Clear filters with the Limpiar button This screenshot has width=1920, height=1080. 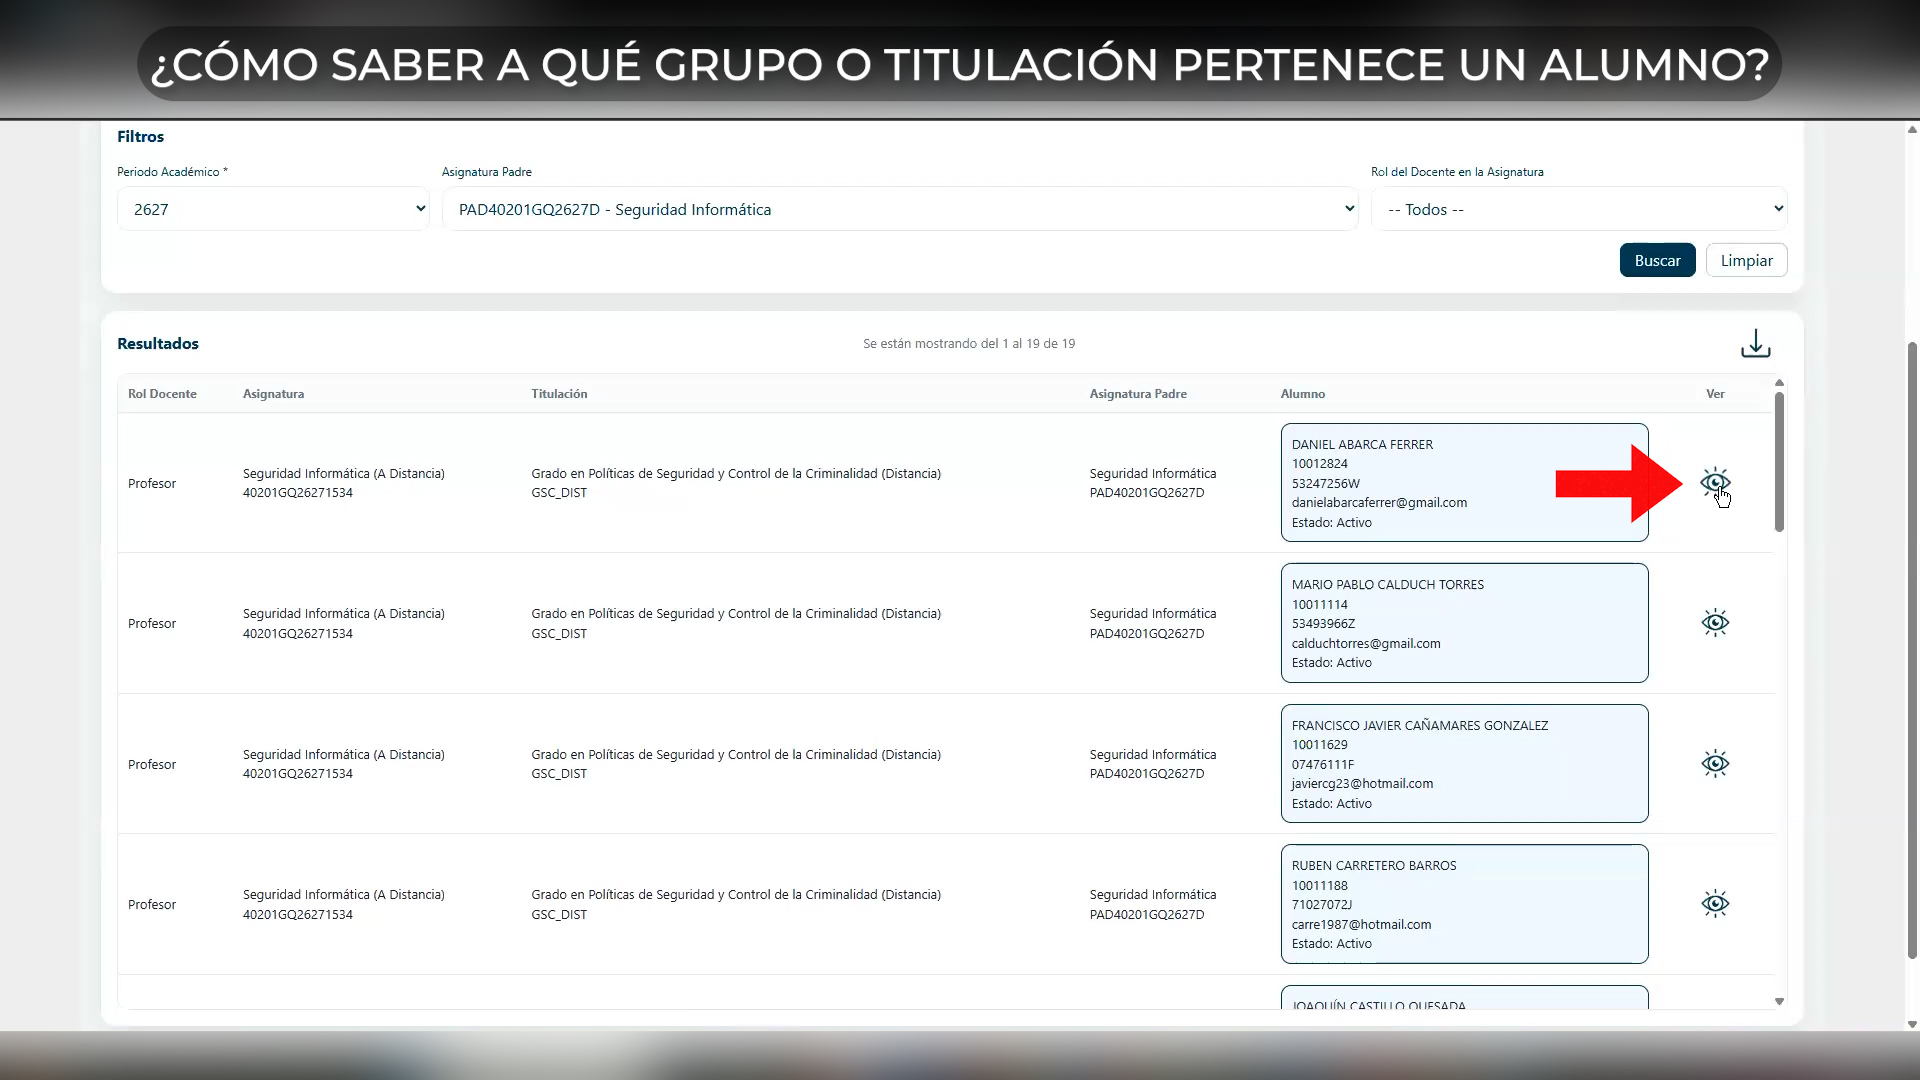[x=1746, y=260]
